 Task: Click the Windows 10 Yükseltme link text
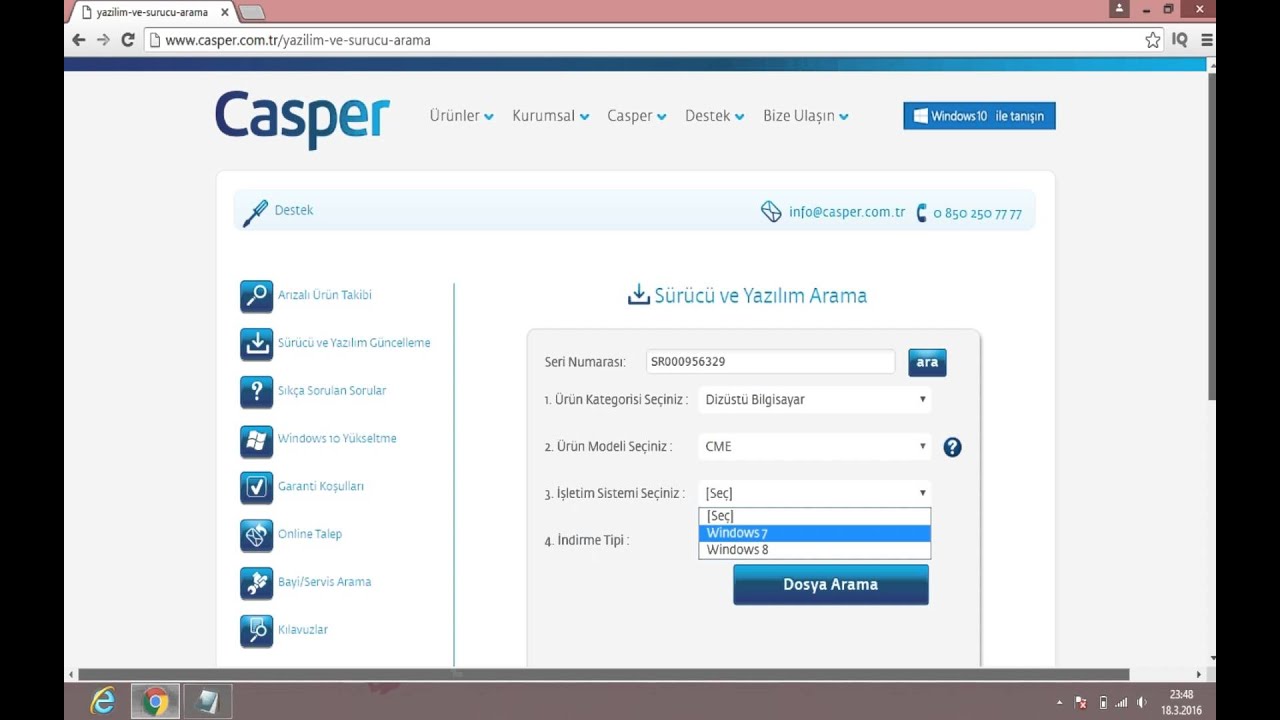pyautogui.click(x=337, y=439)
